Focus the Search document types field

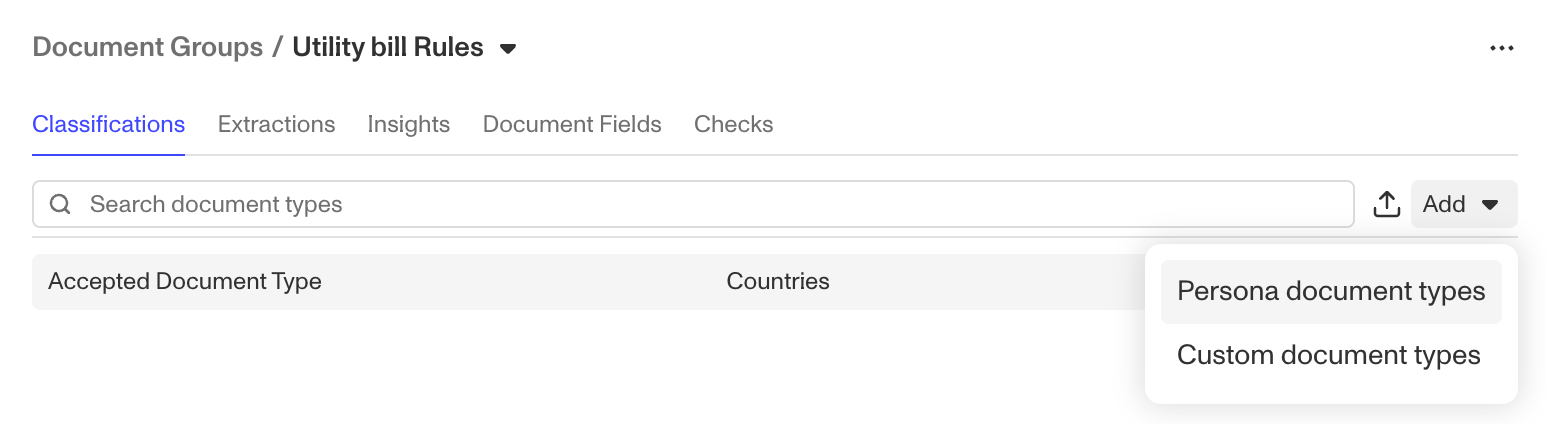[x=693, y=204]
